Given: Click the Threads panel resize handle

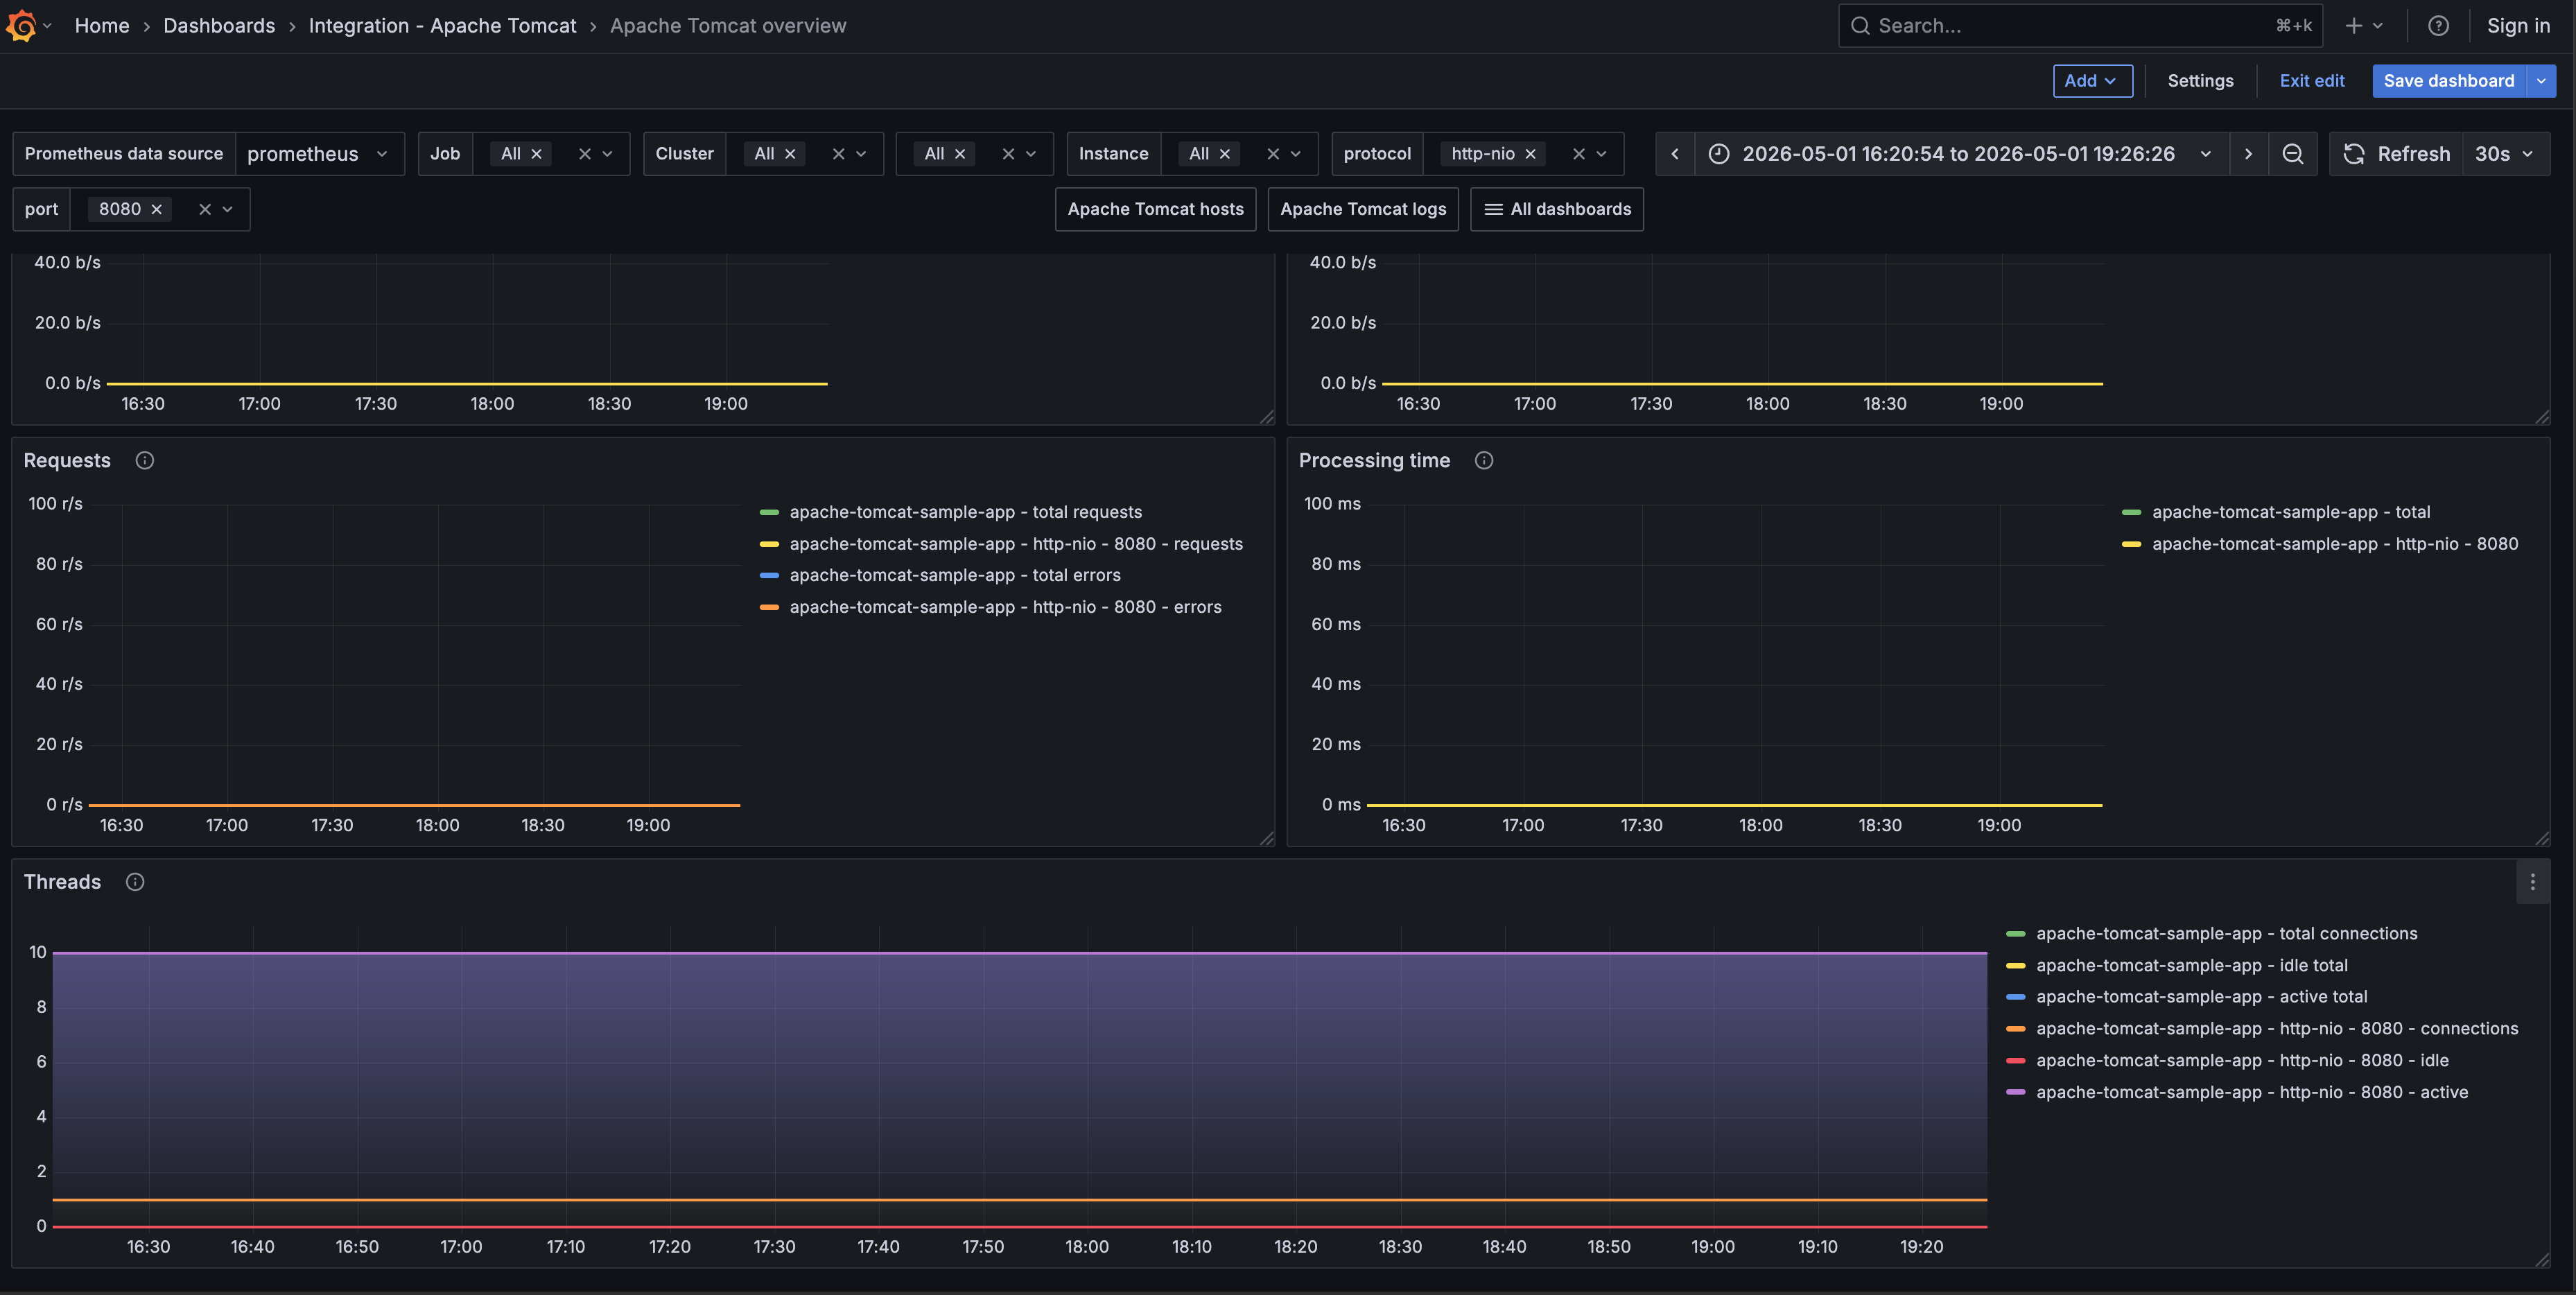Looking at the screenshot, I should click(x=2542, y=1260).
